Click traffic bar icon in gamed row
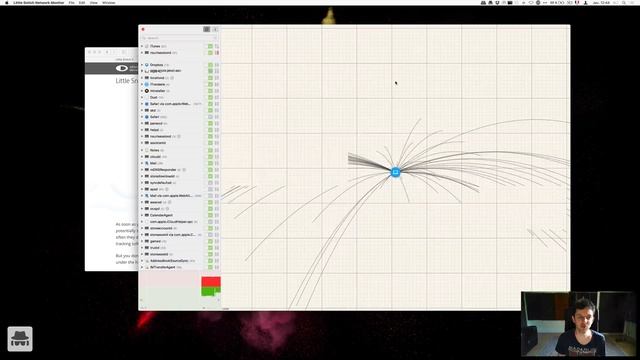640x360 pixels. [x=217, y=241]
